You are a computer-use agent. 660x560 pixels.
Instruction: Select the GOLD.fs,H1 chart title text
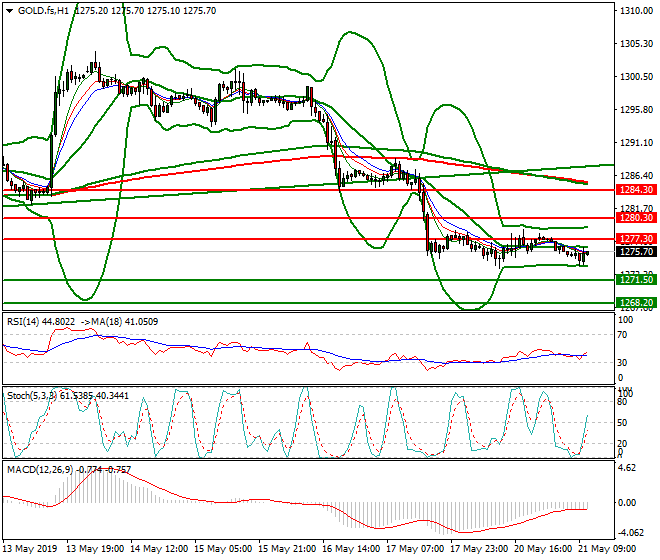pyautogui.click(x=43, y=11)
